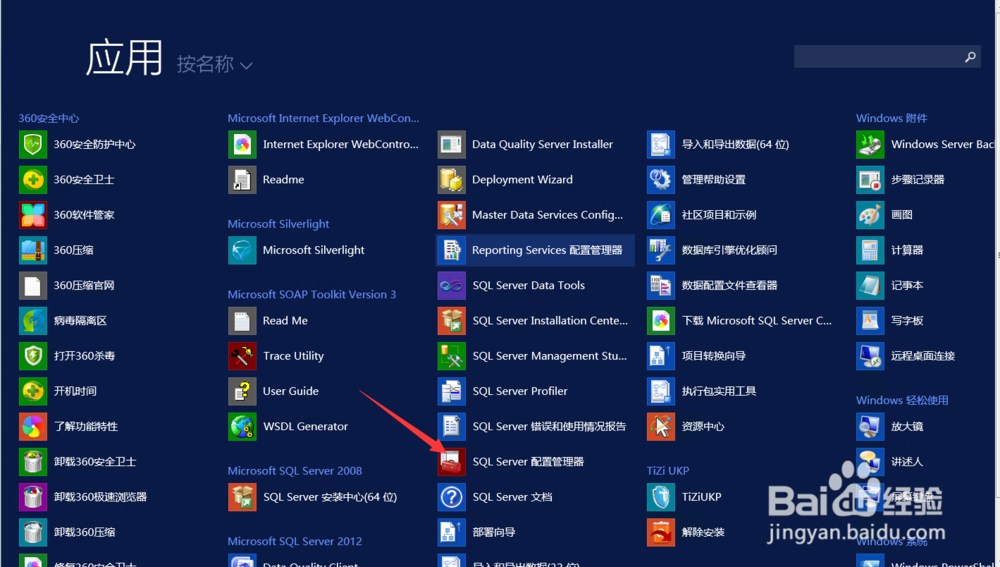Click the 卸载360极速浏览器 label
This screenshot has height=567, width=1000.
coord(100,497)
